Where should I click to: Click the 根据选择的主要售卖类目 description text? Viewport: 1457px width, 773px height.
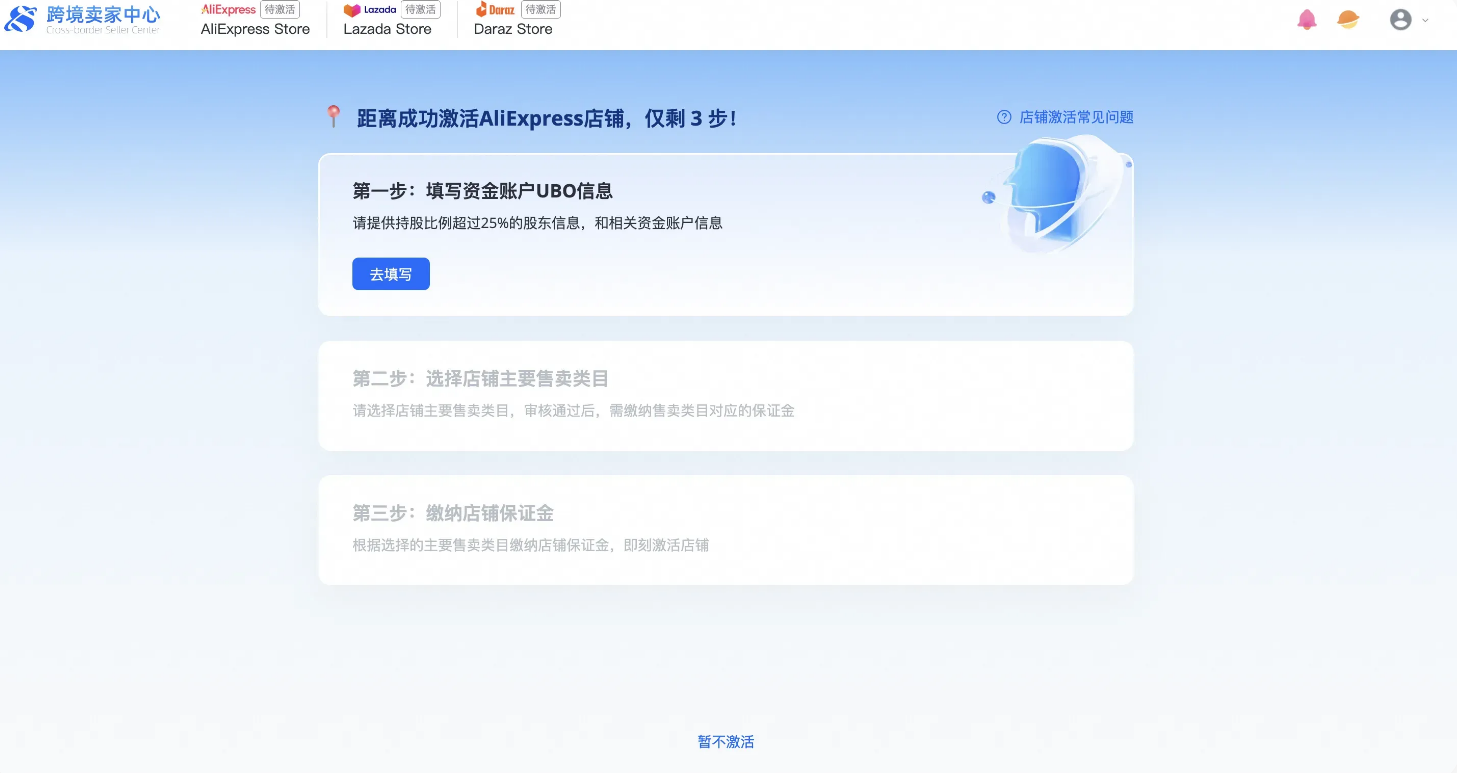(531, 545)
